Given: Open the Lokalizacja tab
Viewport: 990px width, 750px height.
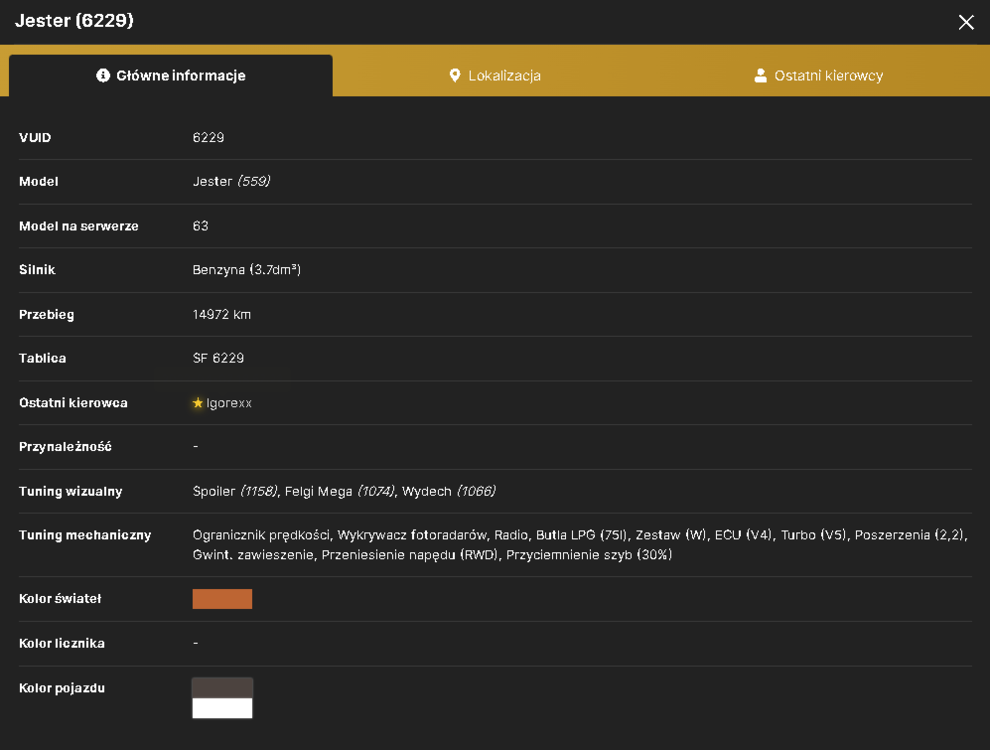Looking at the screenshot, I should pos(495,76).
